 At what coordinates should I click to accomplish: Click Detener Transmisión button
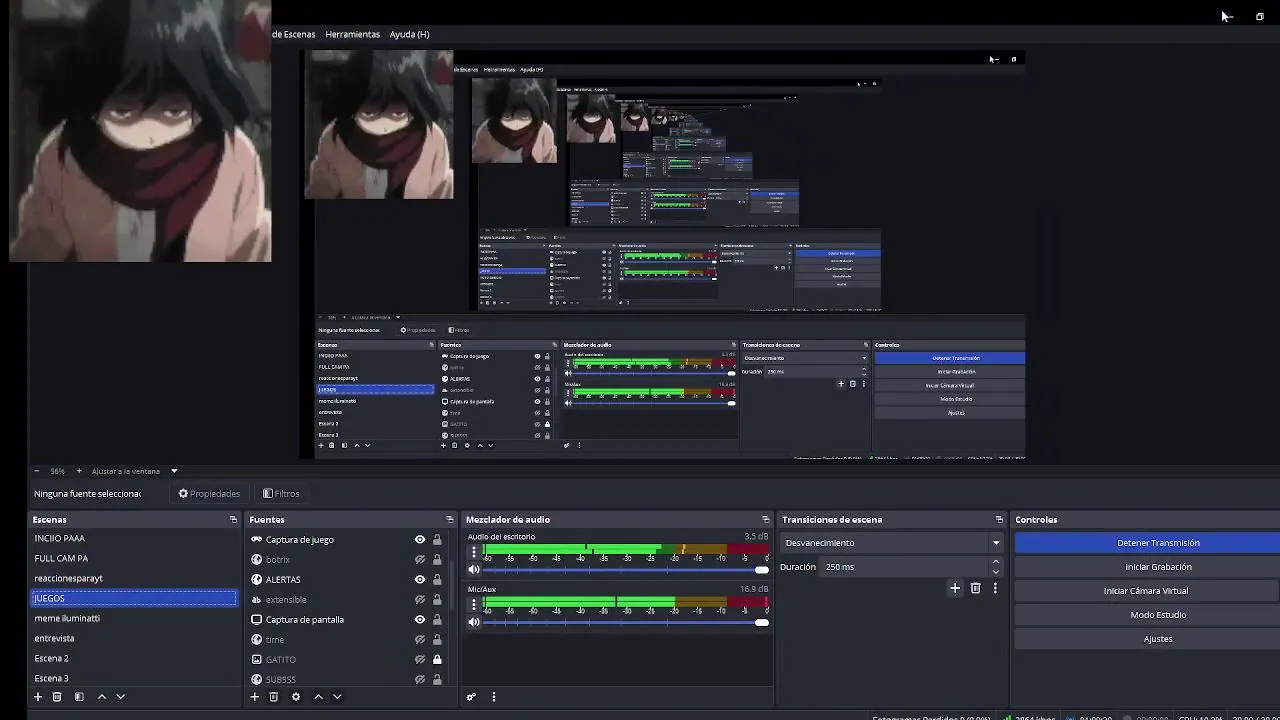click(1147, 543)
